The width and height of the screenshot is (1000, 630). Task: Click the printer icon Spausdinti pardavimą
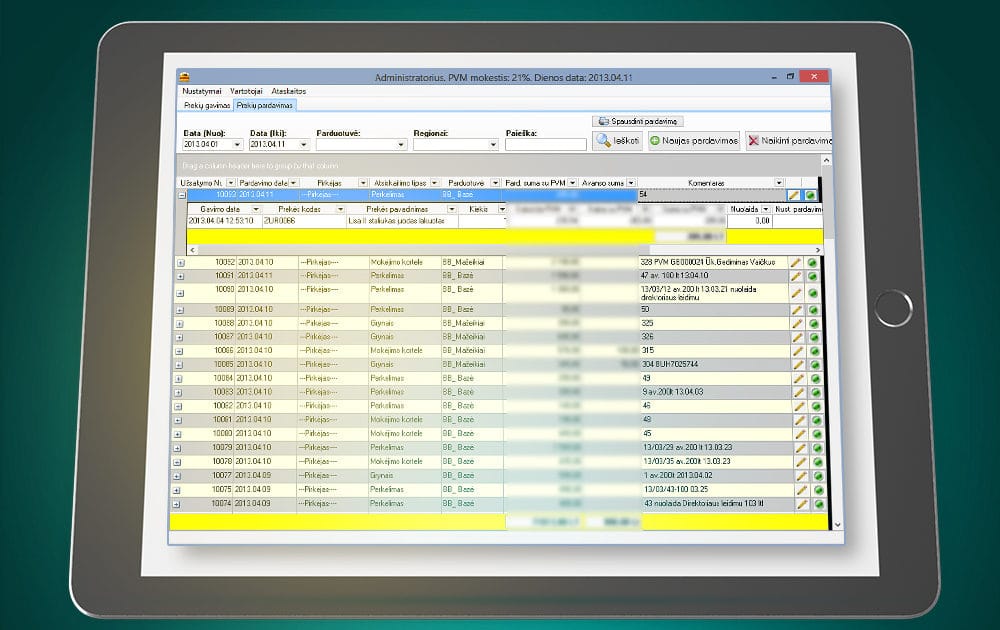click(638, 121)
